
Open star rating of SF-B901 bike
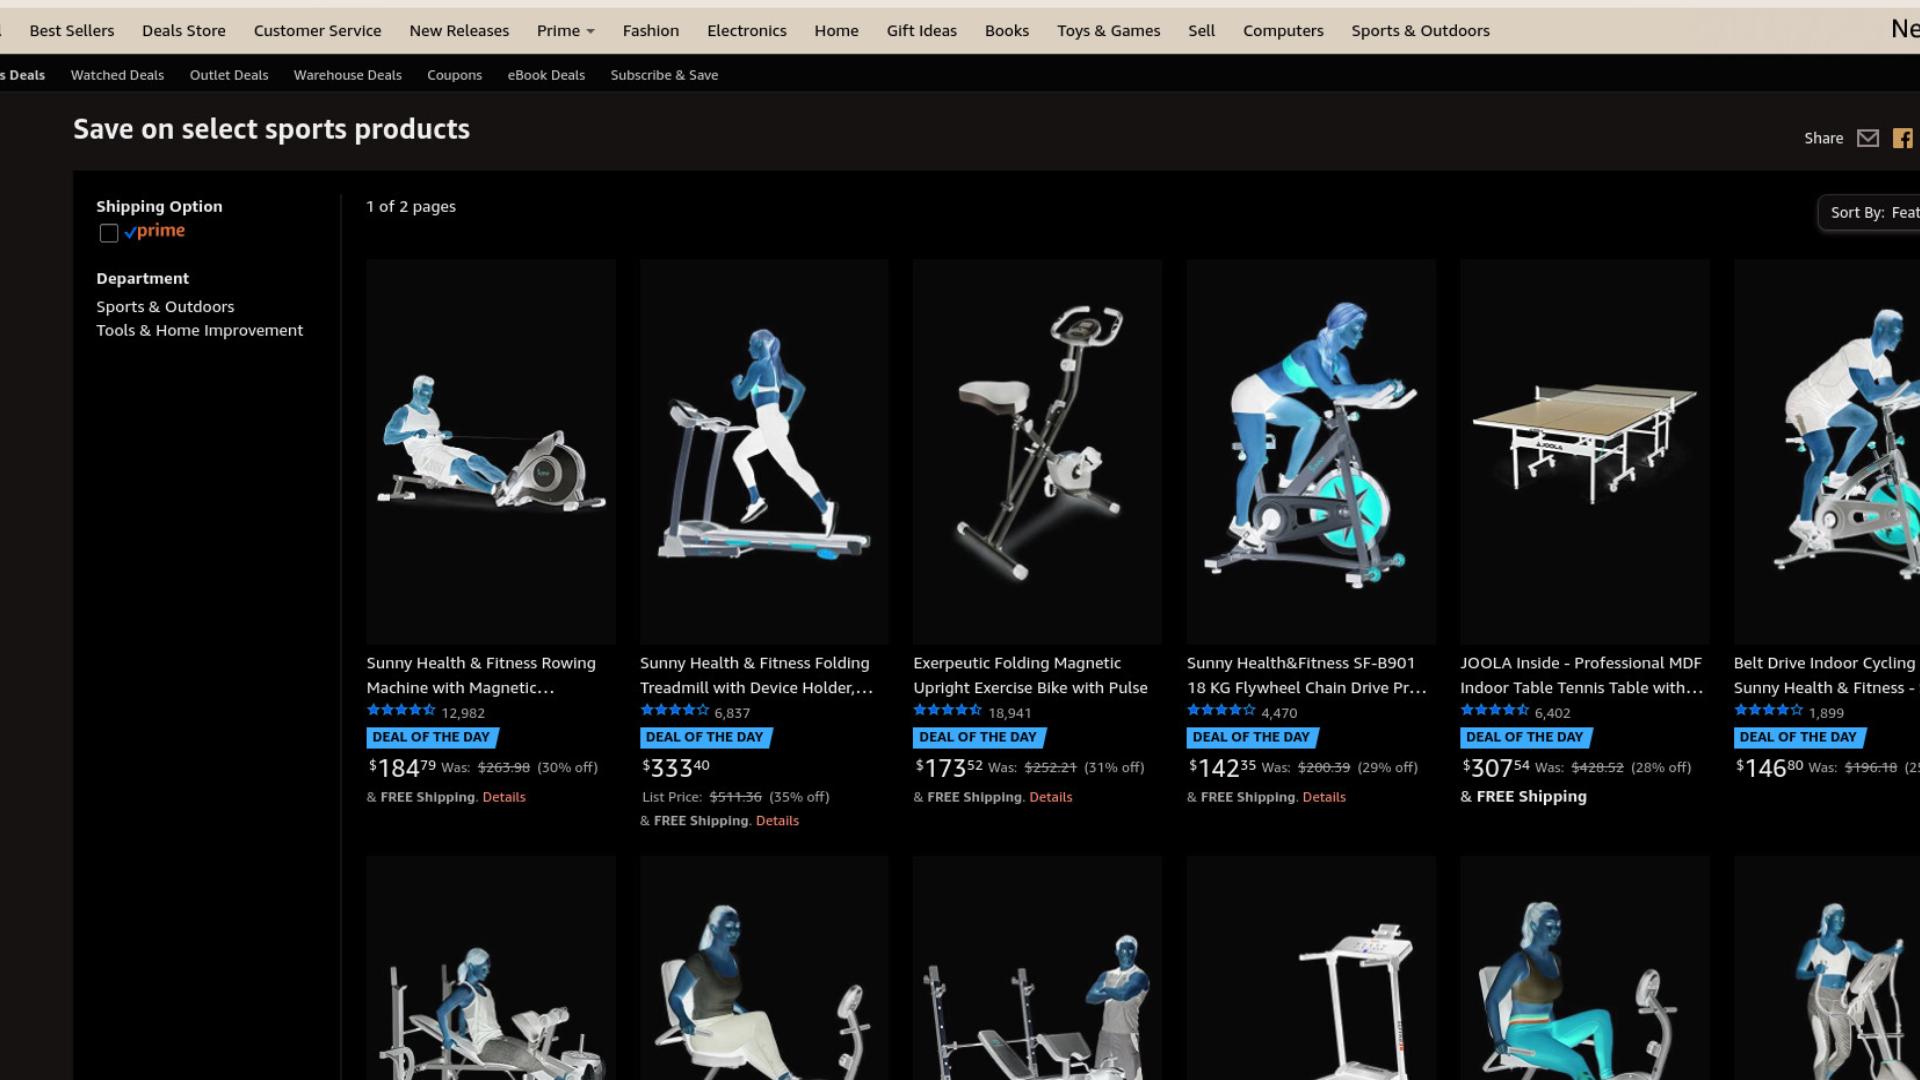pyautogui.click(x=1221, y=711)
